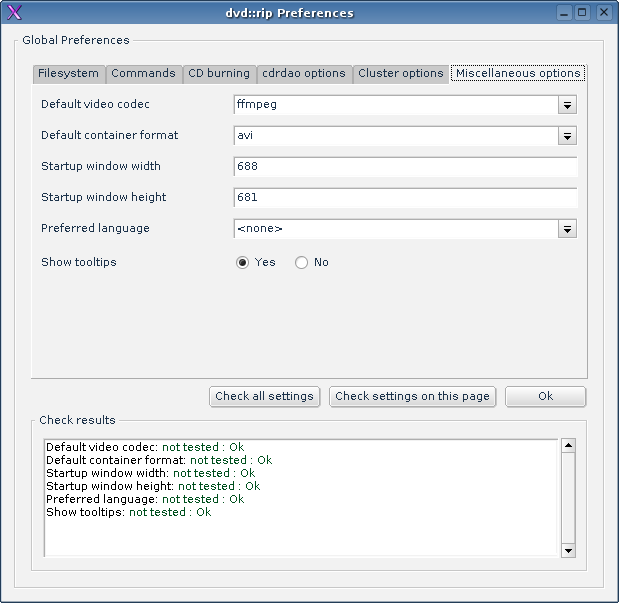Click the 'Default video codec: not tested' result
This screenshot has width=619, height=603.
[145, 447]
